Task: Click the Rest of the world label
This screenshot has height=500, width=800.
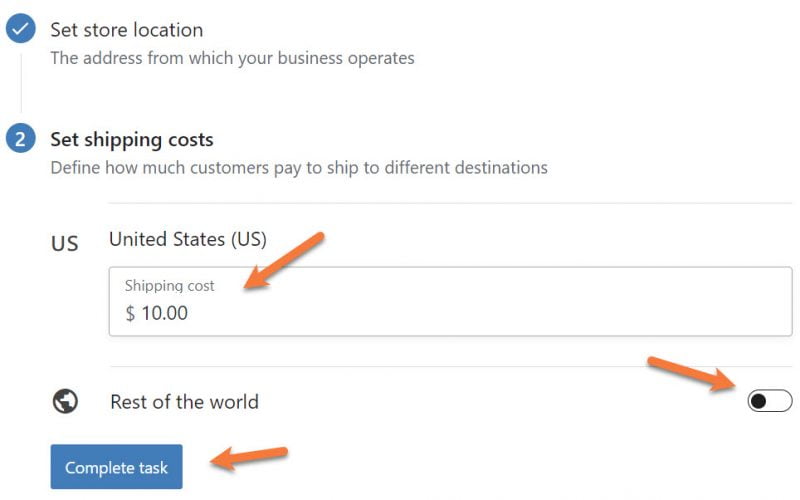Action: (184, 402)
